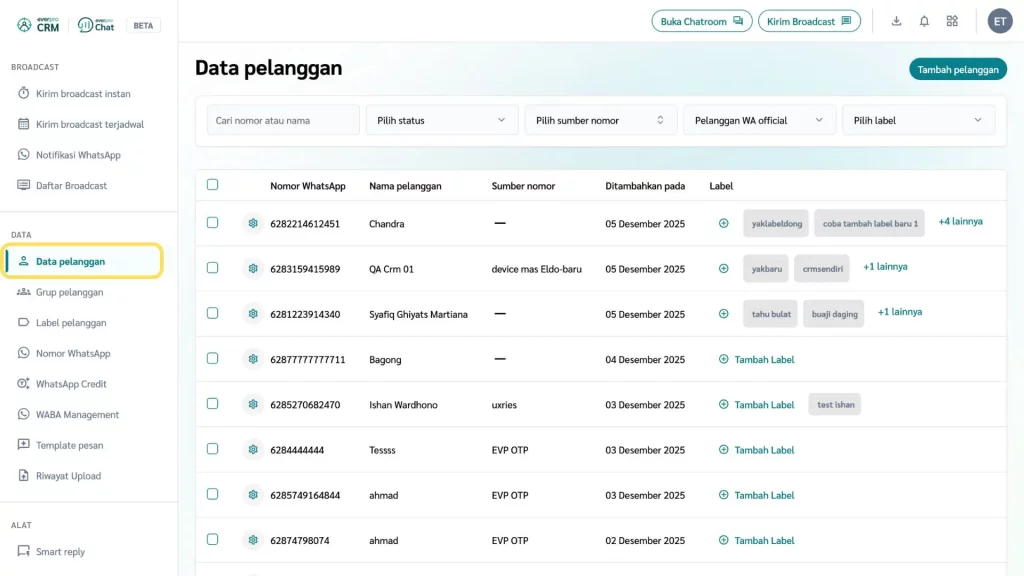The image size is (1024, 576).
Task: Open the notification bell icon
Action: pyautogui.click(x=924, y=21)
